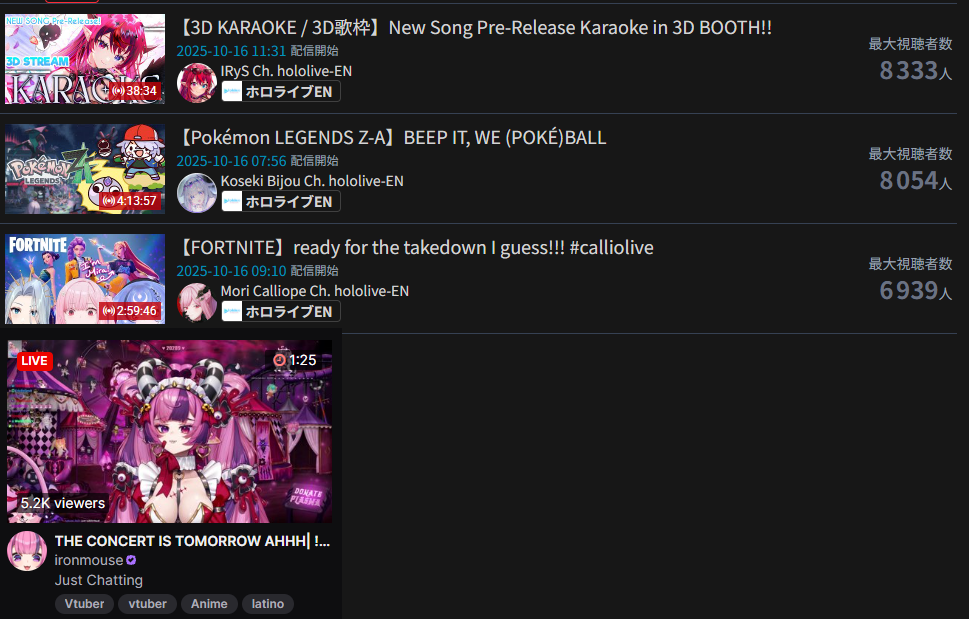
Task: Open New Song Pre-Release Karaoke title link
Action: 474,28
